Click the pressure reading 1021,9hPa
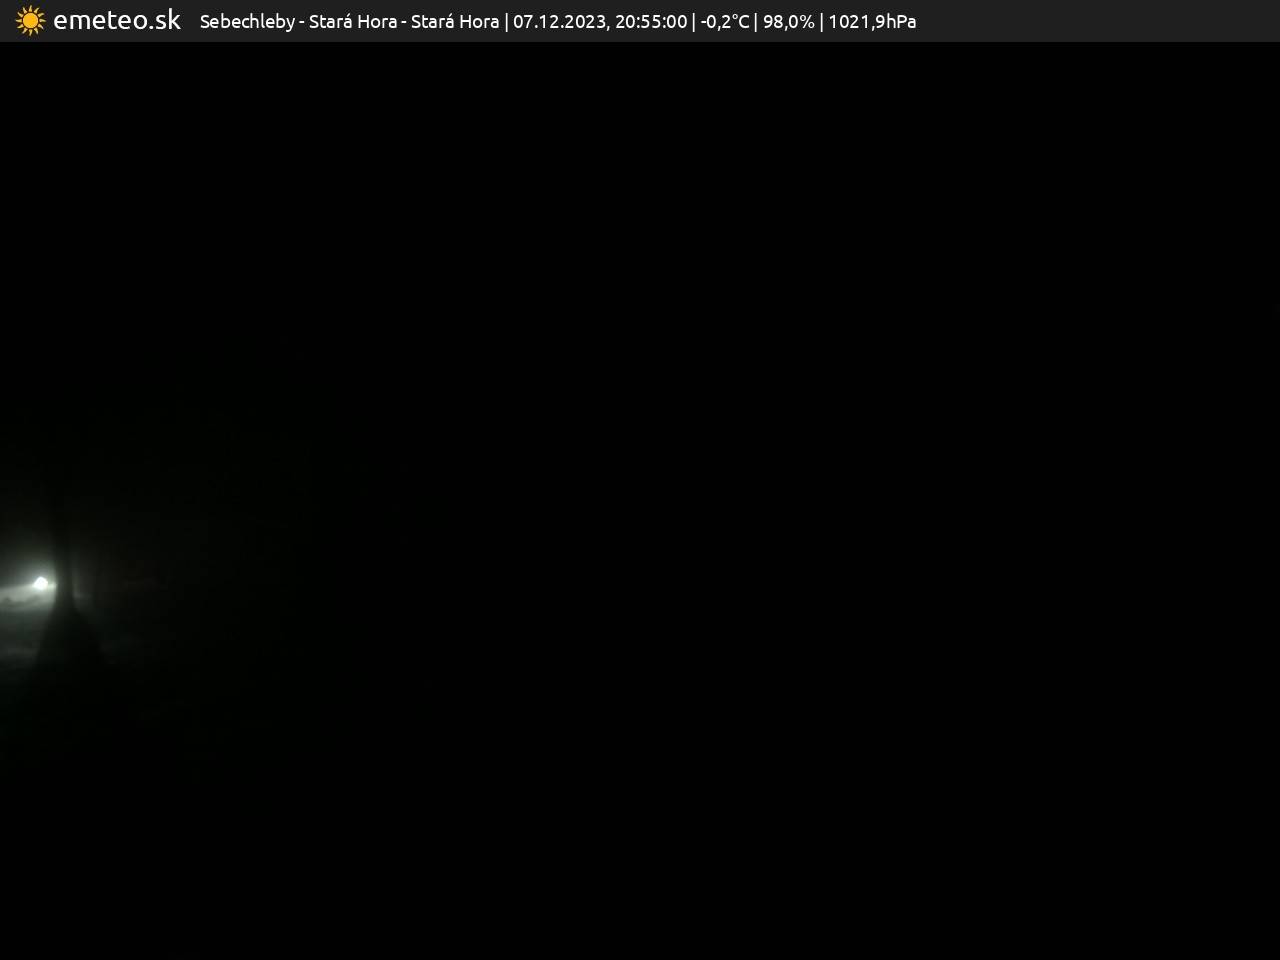 pyautogui.click(x=872, y=22)
